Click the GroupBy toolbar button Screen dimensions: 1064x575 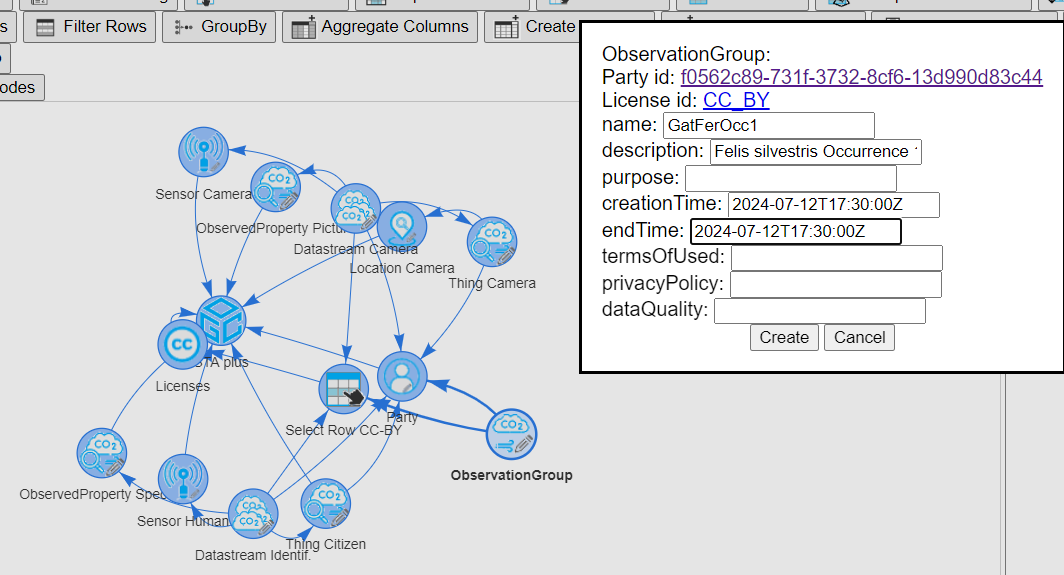point(219,27)
